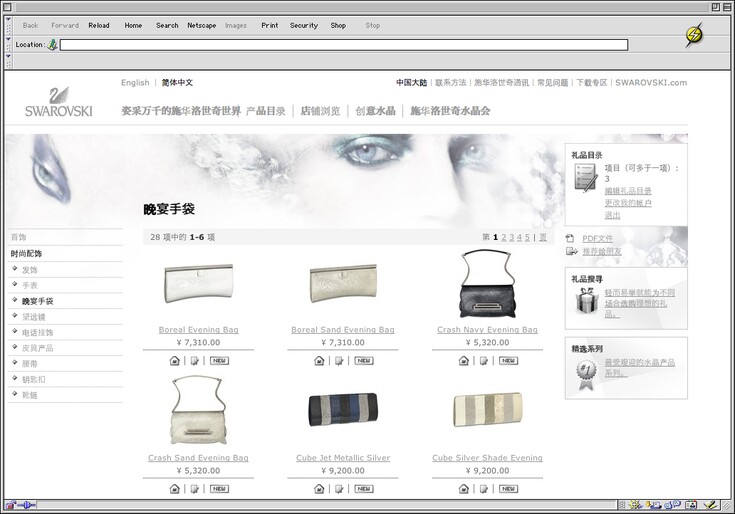Open the Search toolbar button

click(167, 25)
